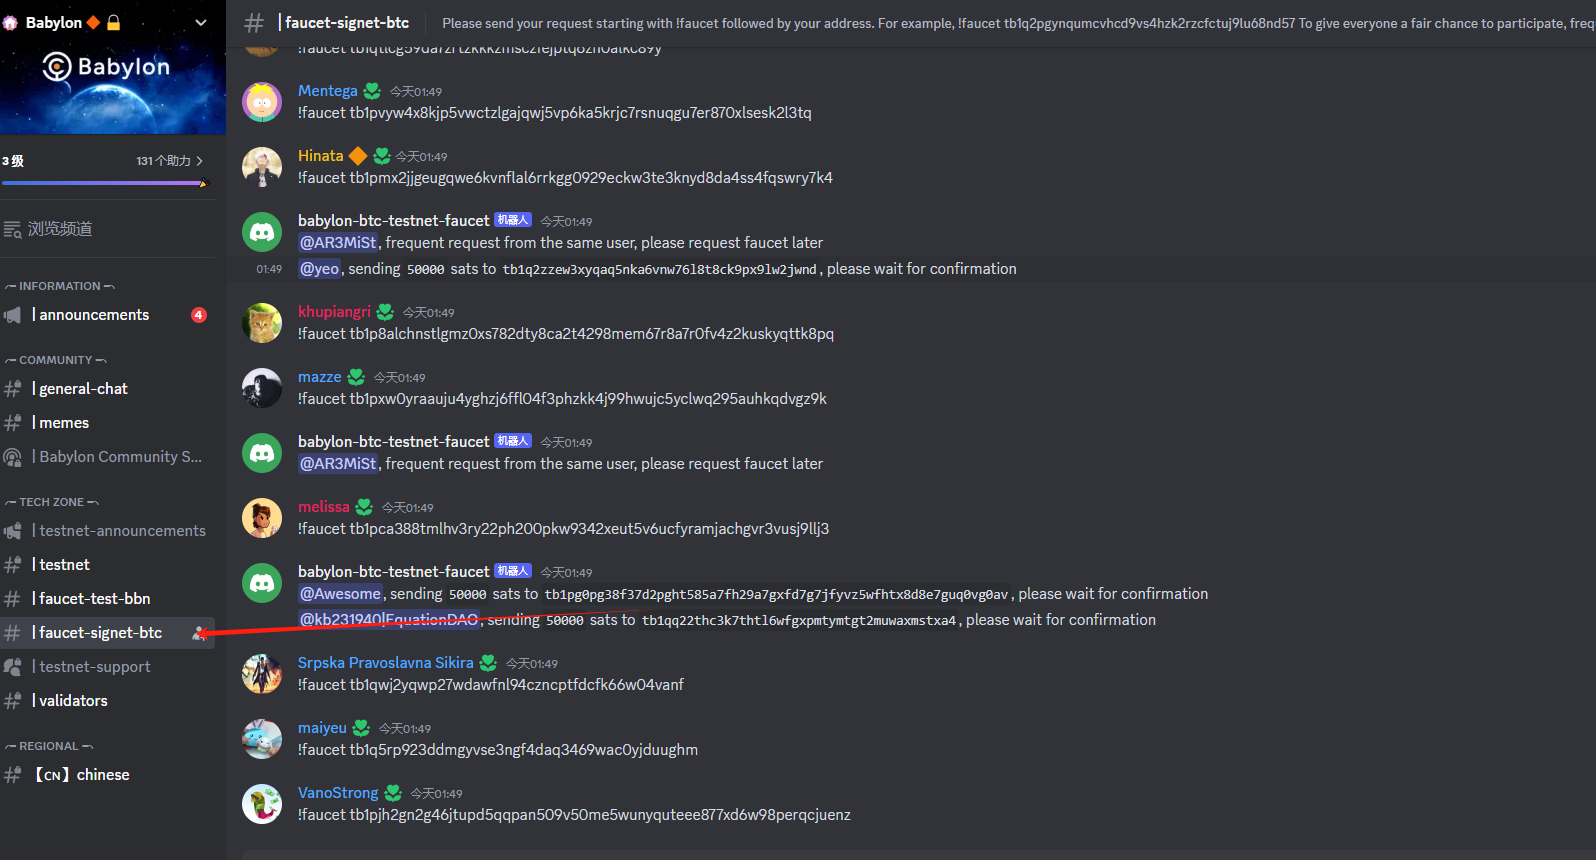Open Hinata's username profile

click(x=320, y=156)
